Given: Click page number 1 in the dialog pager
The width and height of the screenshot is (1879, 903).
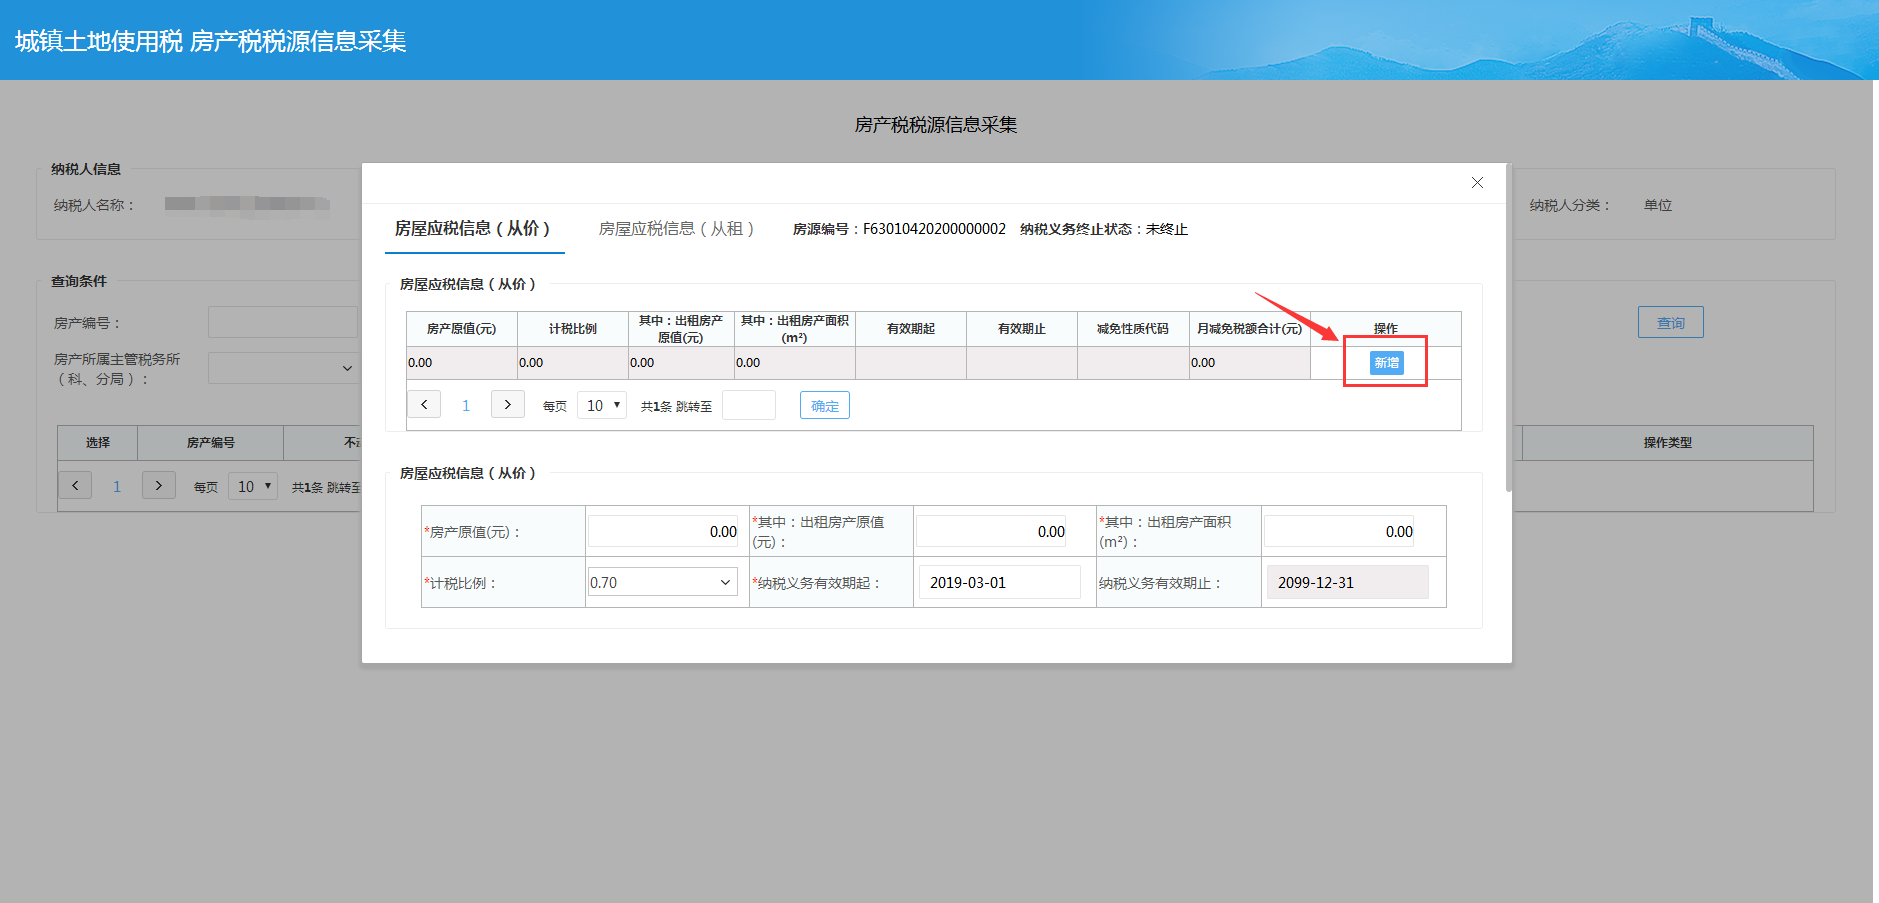Looking at the screenshot, I should point(466,404).
